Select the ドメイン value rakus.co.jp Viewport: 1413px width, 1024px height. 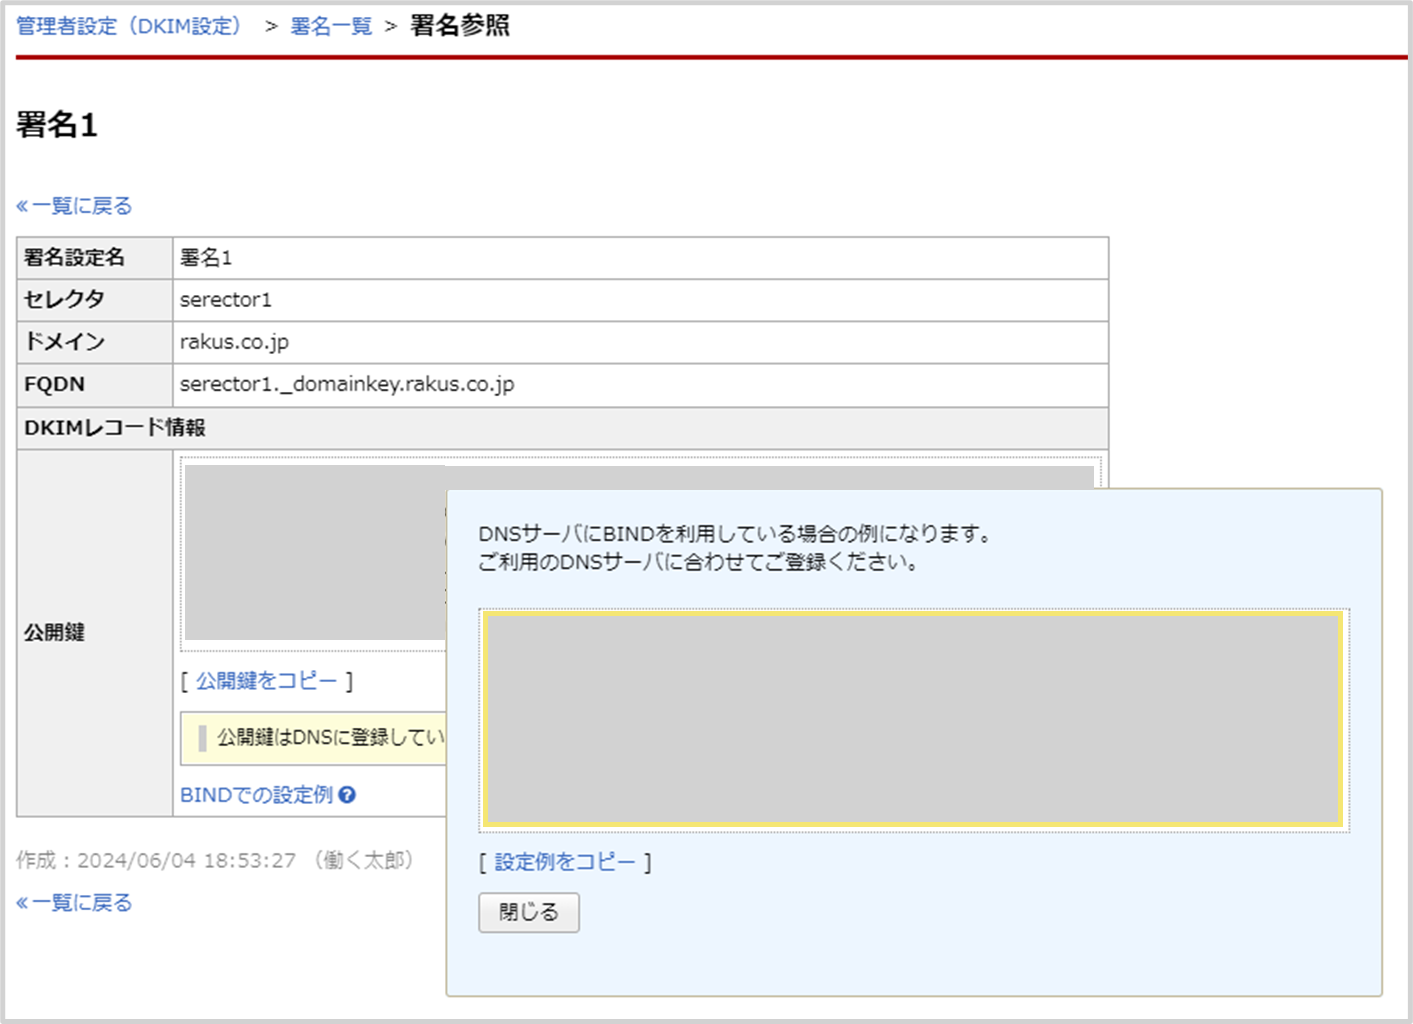[x=231, y=342]
